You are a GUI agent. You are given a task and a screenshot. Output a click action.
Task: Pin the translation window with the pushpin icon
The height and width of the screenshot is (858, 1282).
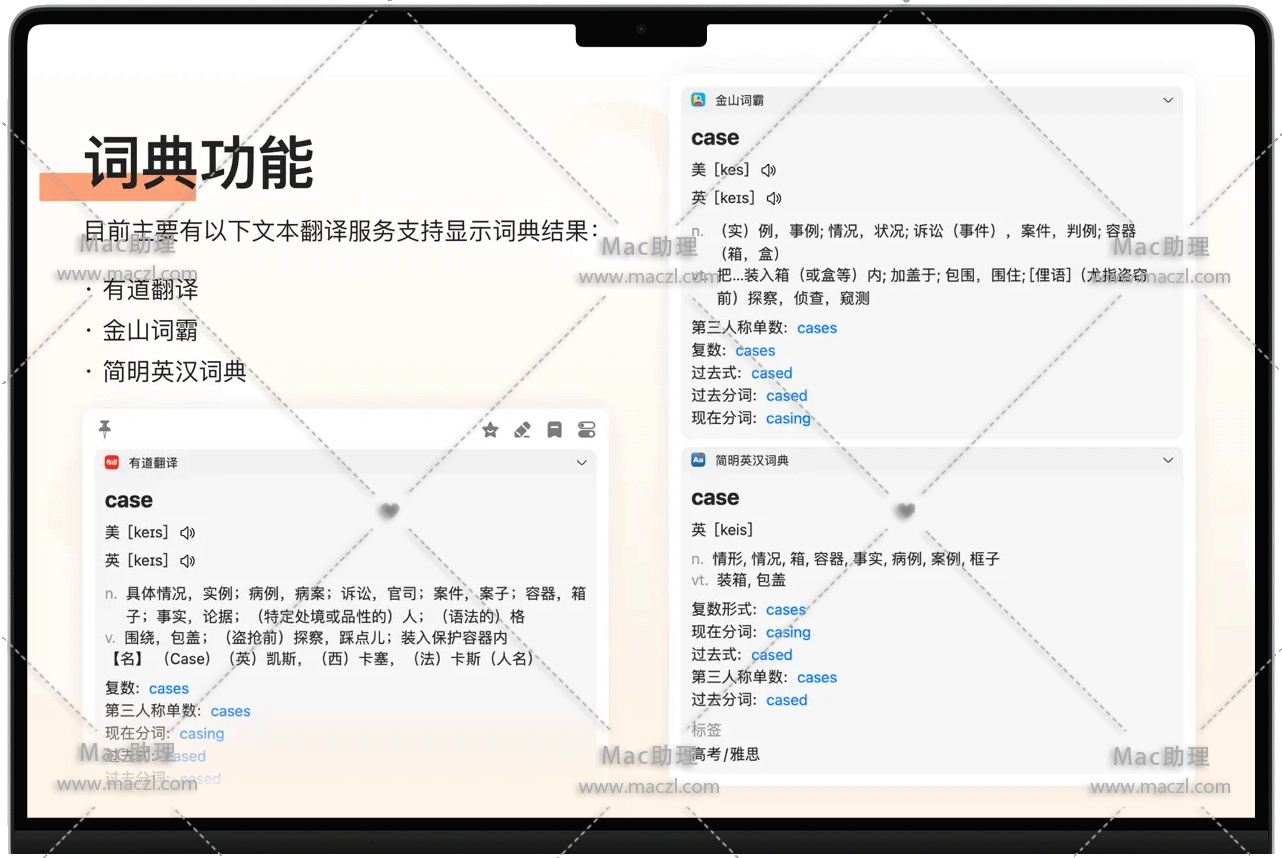click(104, 429)
